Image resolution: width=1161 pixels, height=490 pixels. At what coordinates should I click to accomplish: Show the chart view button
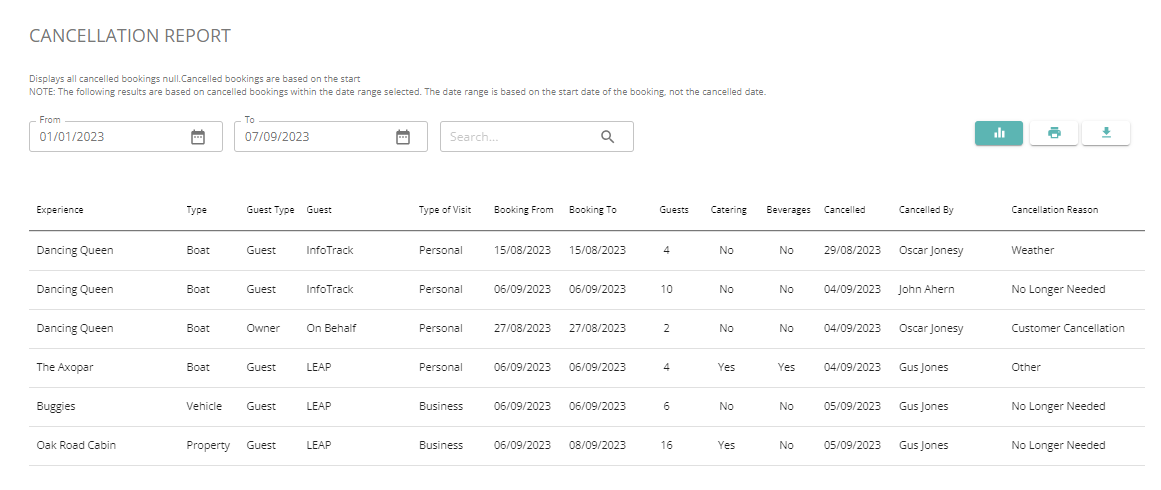point(999,133)
